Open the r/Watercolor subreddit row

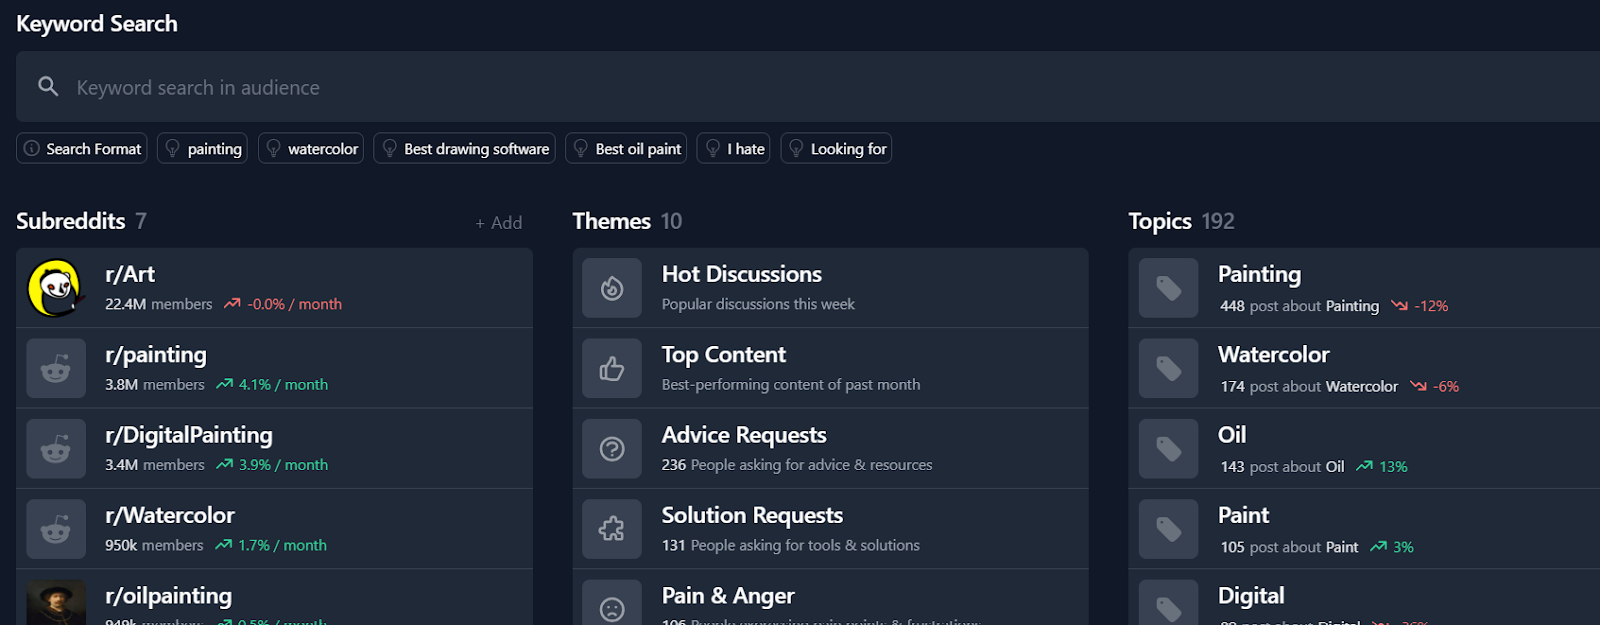274,529
